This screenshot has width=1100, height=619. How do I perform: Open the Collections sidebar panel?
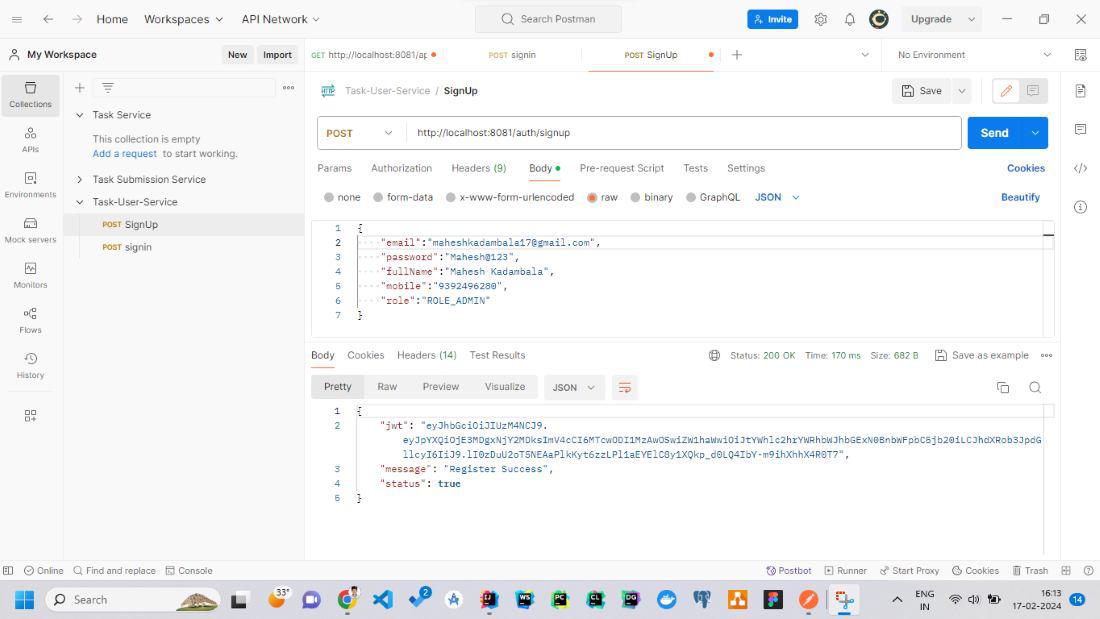[30, 94]
